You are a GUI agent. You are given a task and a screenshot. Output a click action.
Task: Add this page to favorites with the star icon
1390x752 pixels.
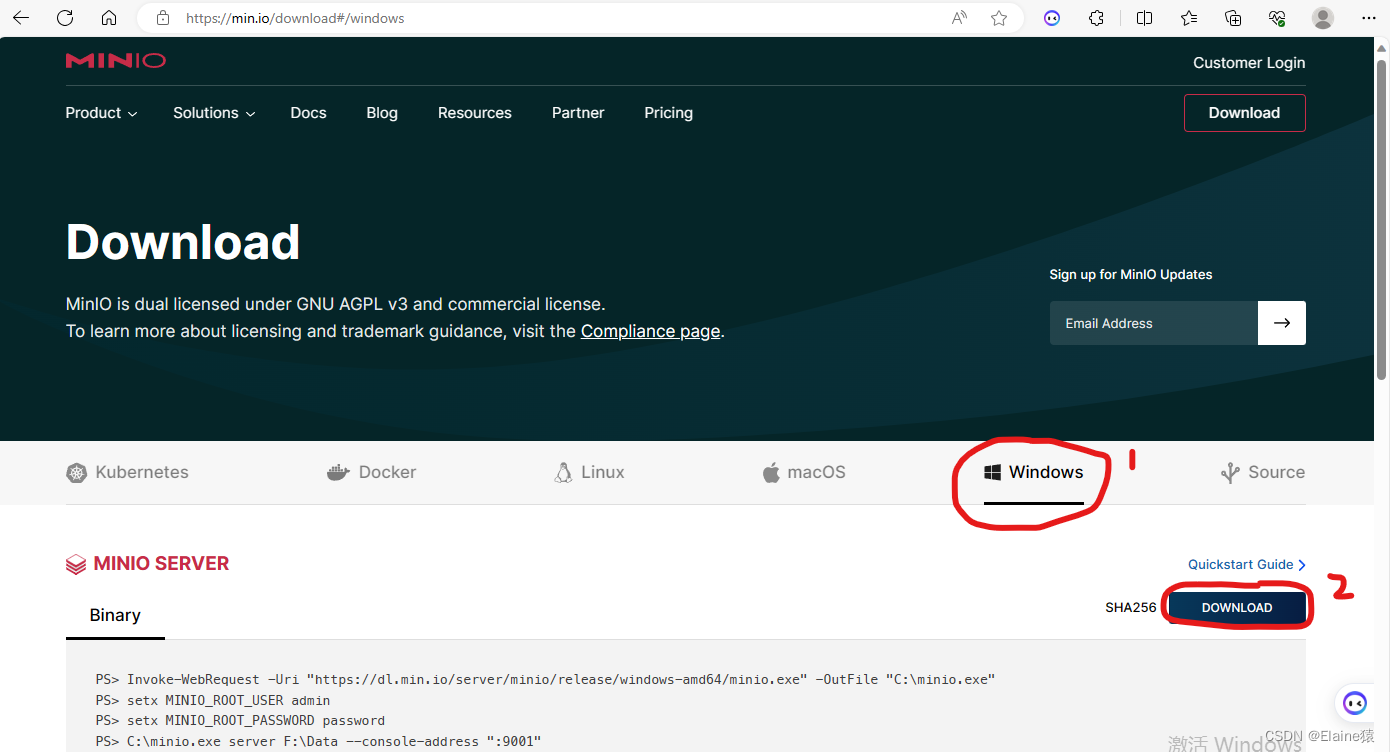tap(998, 18)
